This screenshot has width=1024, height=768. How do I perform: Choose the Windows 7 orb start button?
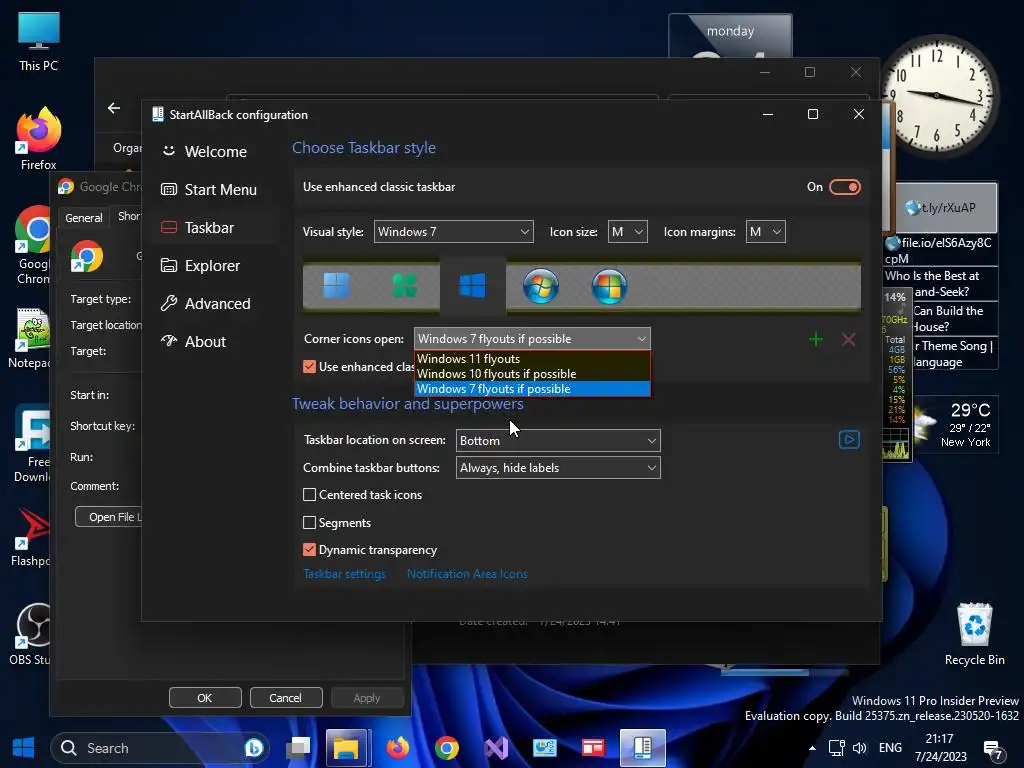coord(541,286)
